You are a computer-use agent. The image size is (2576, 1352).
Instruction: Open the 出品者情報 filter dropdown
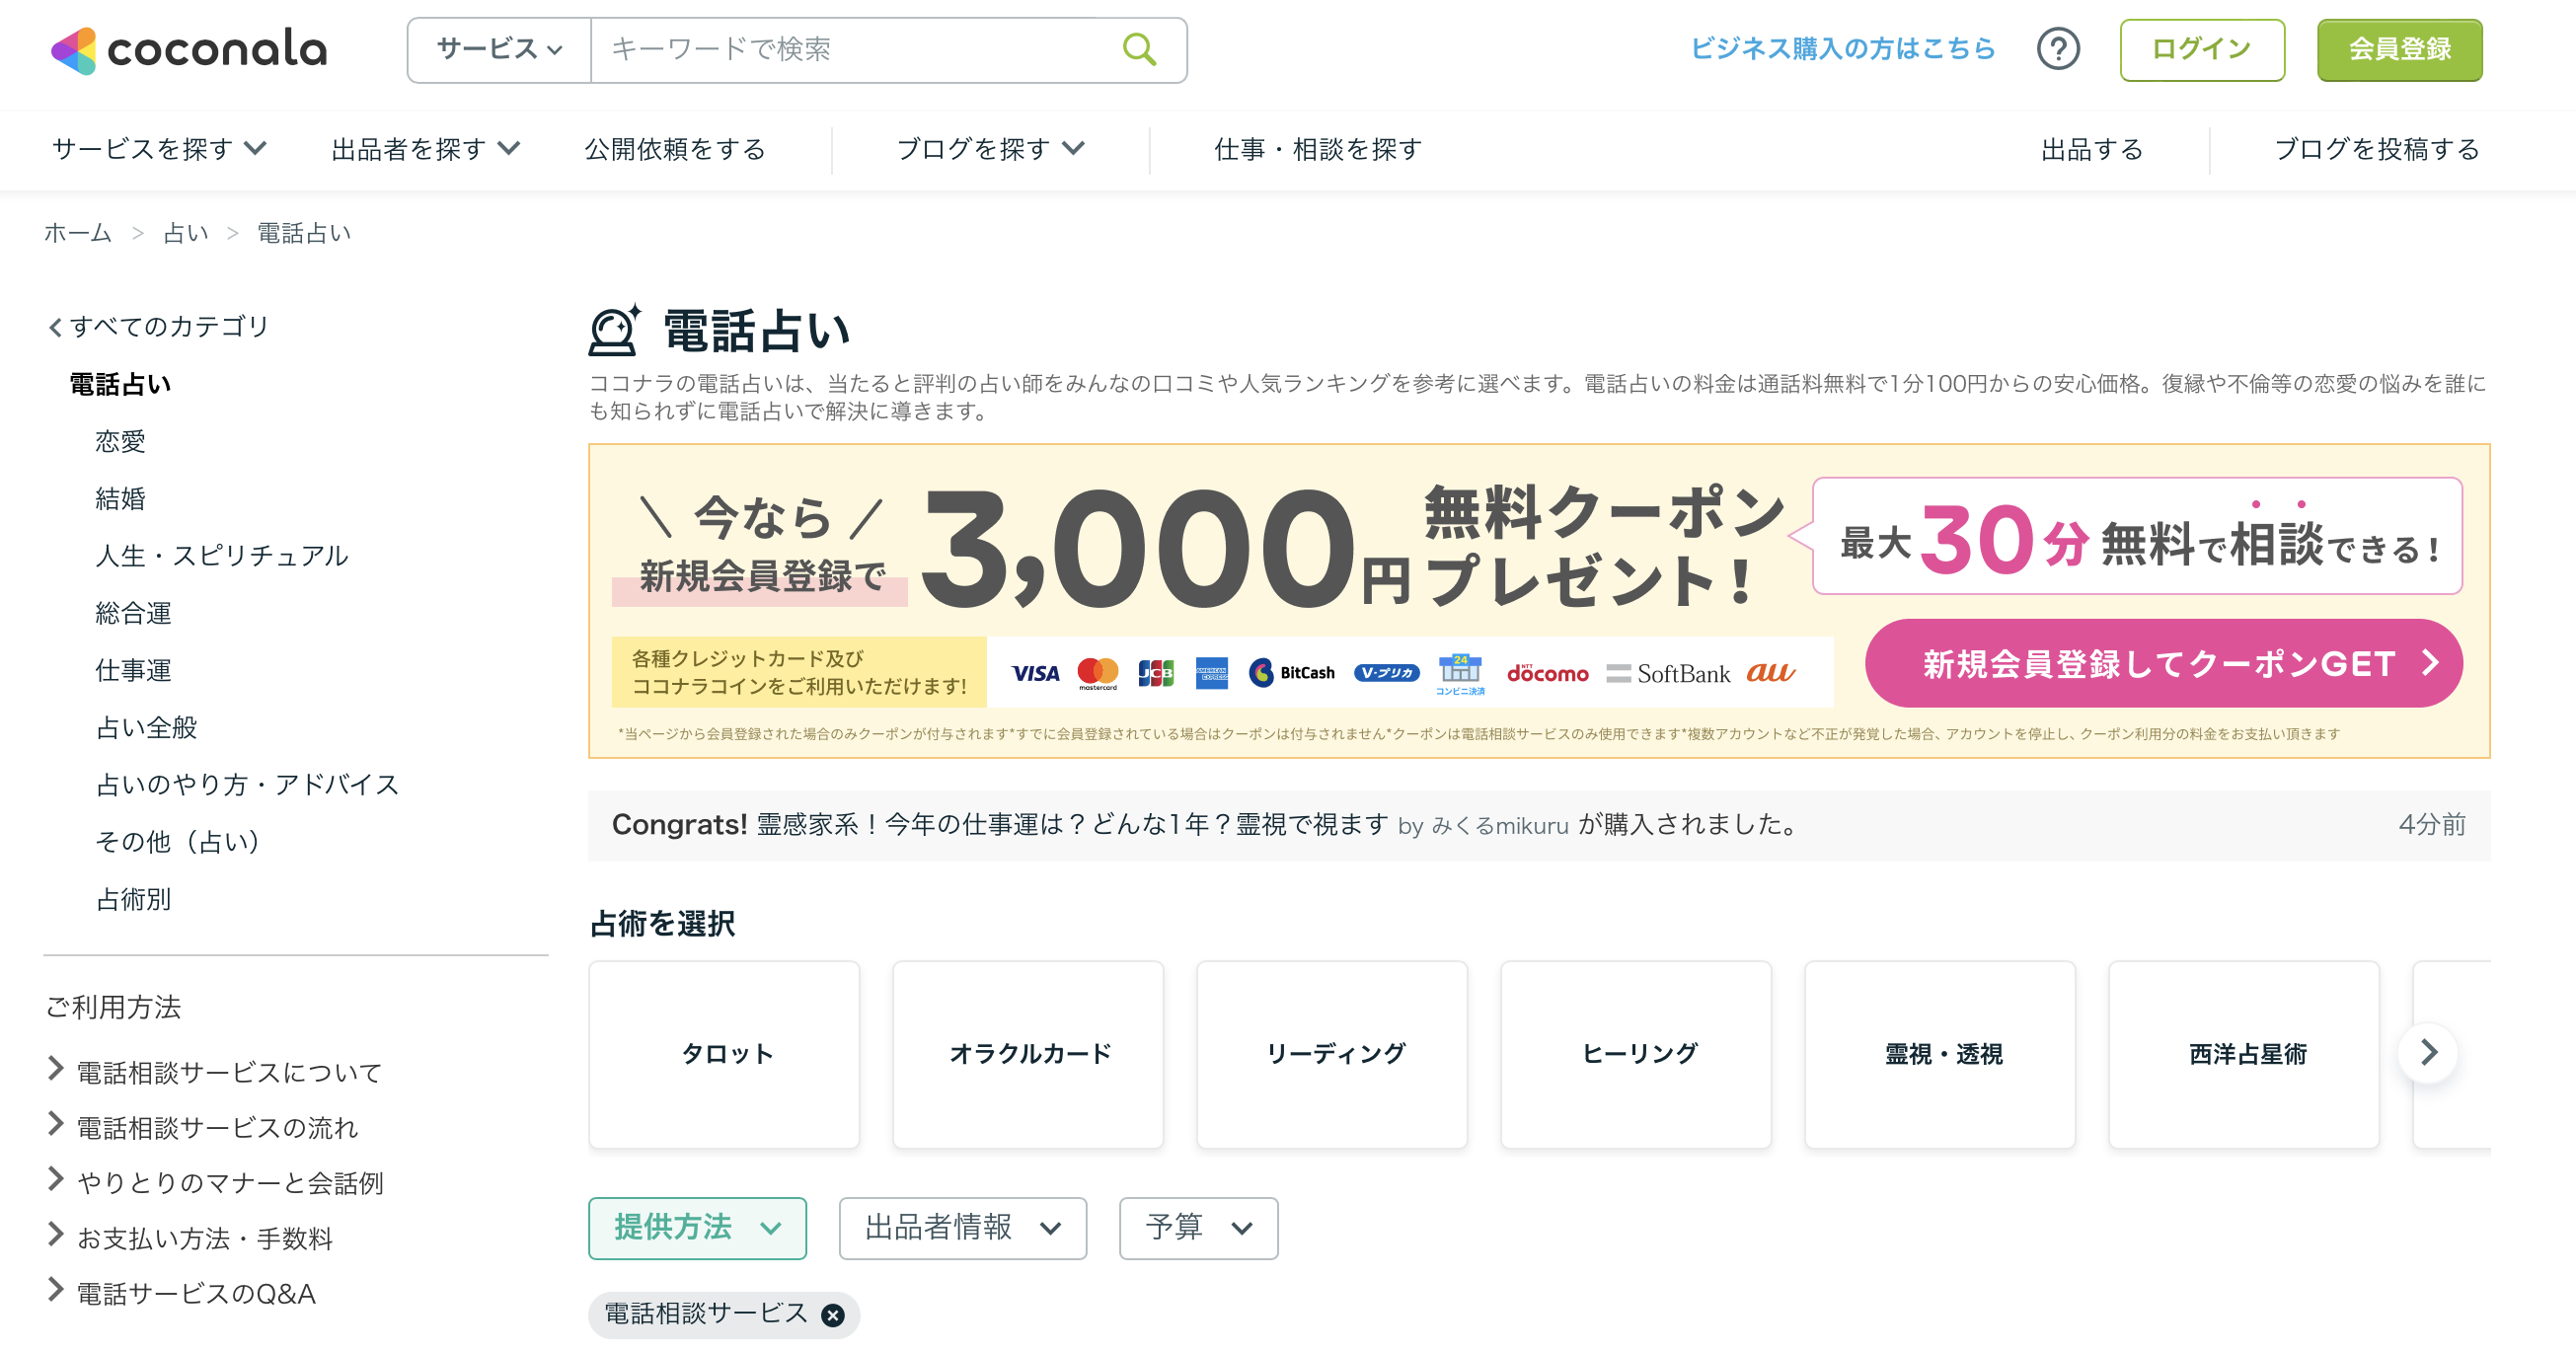point(961,1227)
